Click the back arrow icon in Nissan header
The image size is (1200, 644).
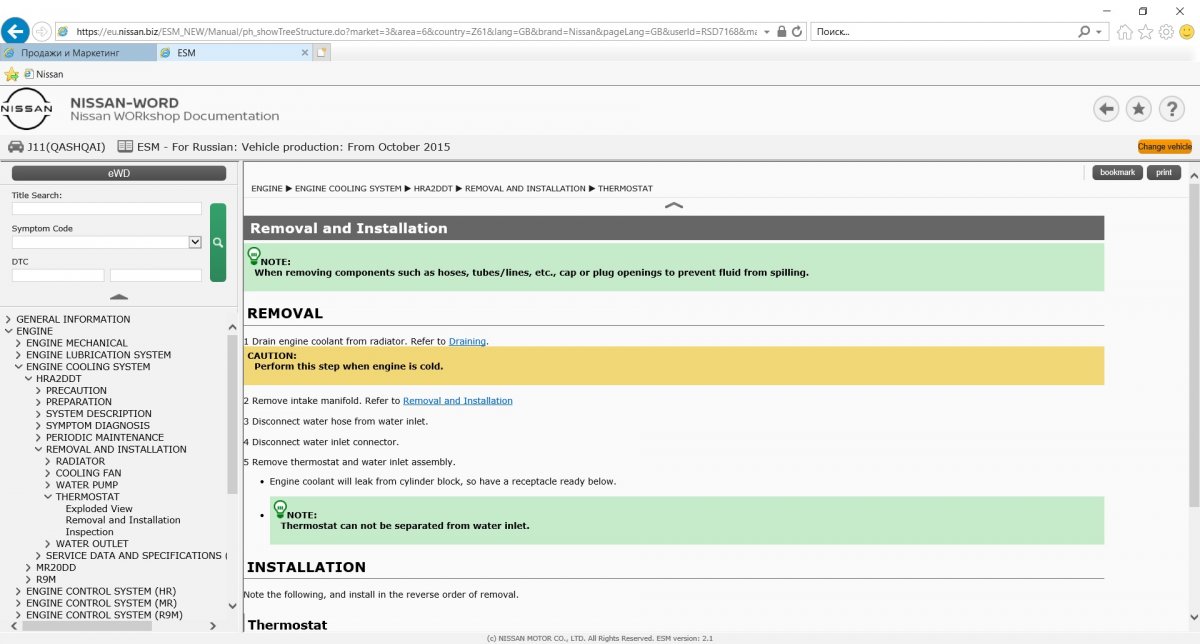(1106, 109)
